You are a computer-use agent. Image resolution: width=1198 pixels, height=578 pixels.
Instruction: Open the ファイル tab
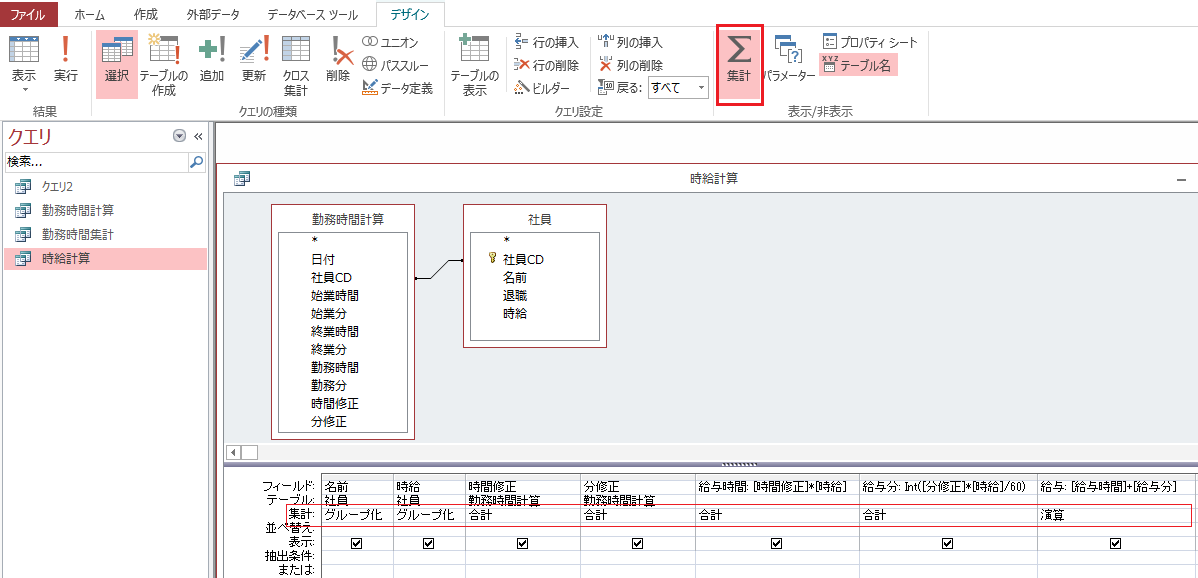[29, 14]
